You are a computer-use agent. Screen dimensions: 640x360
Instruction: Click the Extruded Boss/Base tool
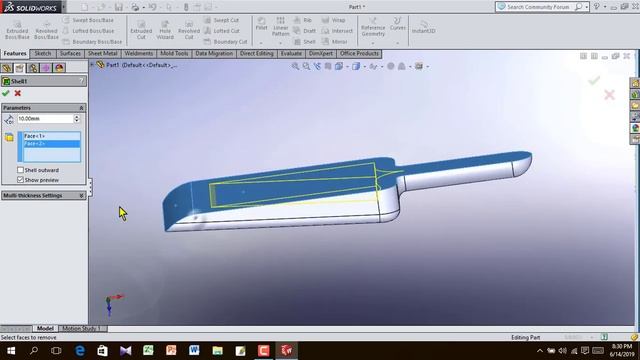click(x=17, y=30)
